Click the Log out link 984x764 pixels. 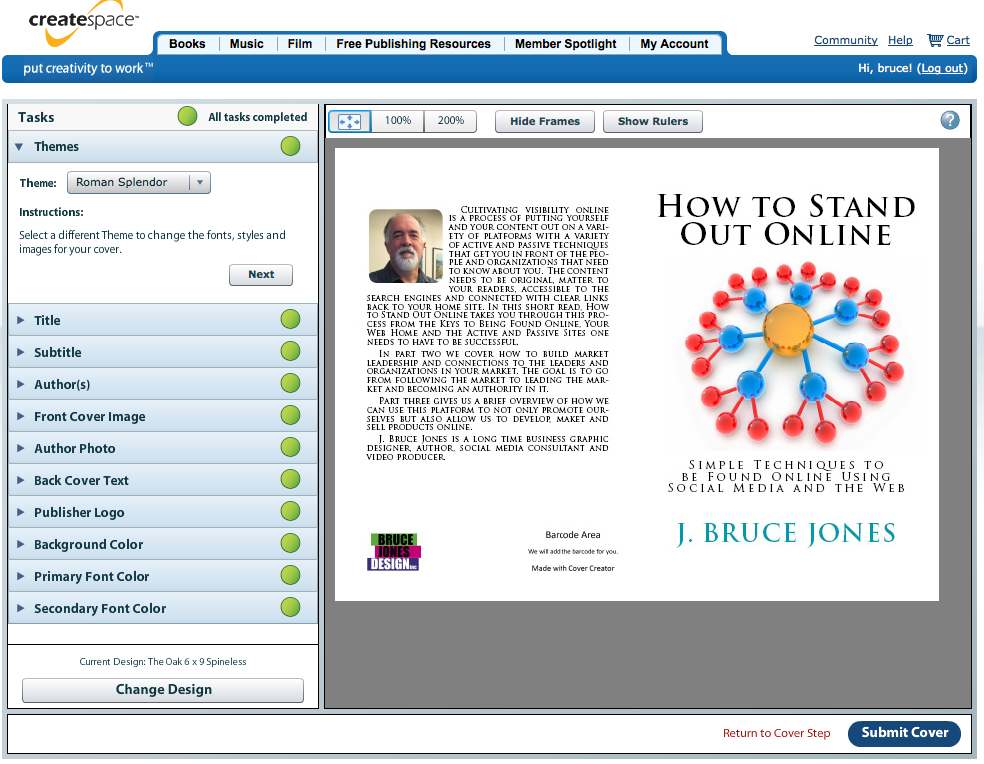(942, 68)
